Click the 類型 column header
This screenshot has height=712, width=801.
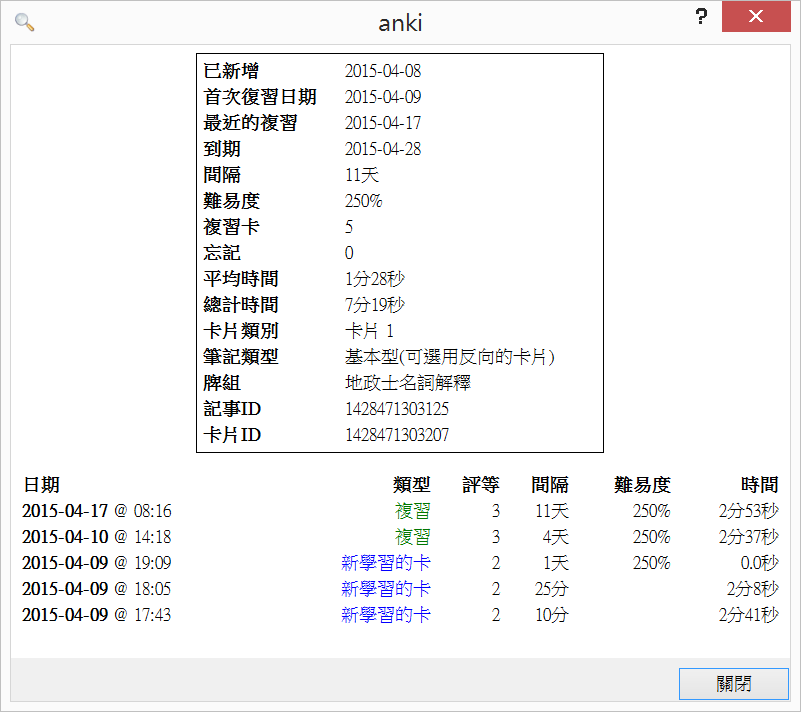412,485
